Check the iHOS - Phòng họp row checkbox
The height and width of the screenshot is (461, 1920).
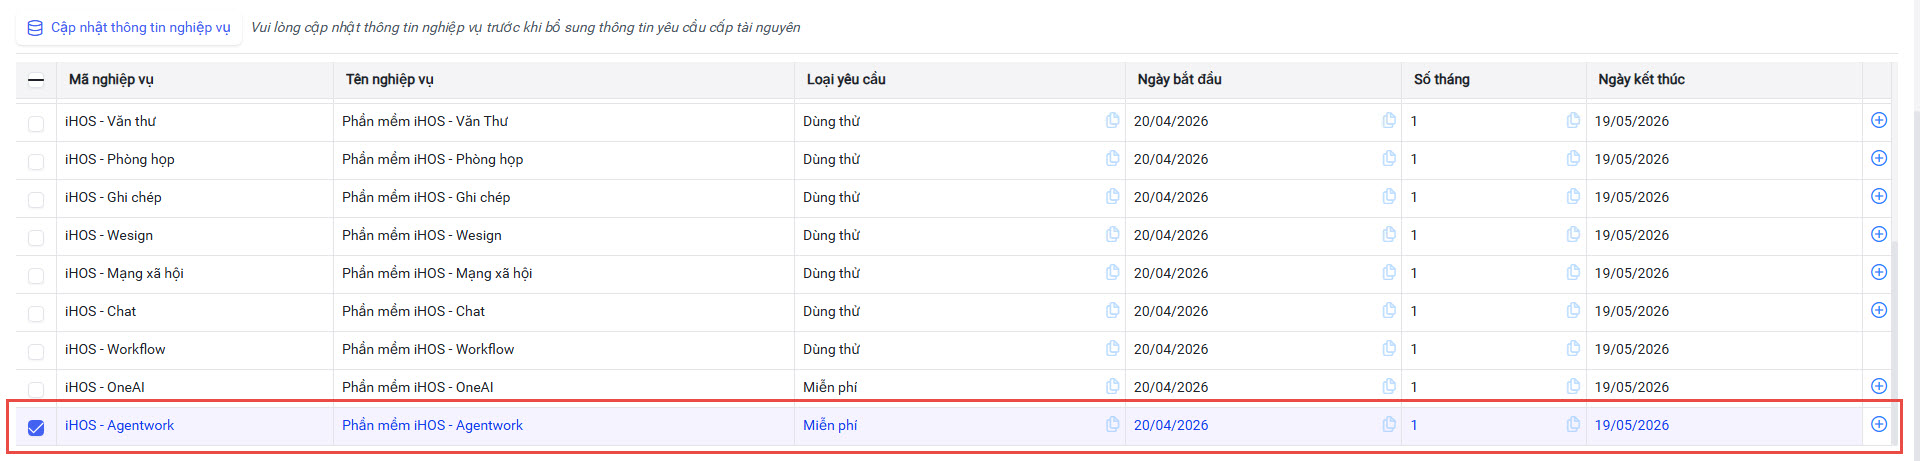coord(36,161)
